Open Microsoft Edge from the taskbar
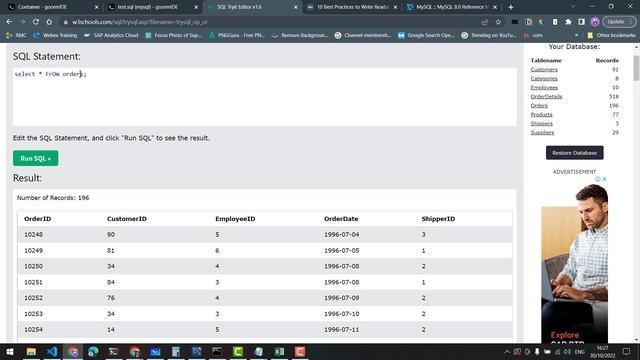This screenshot has width=640, height=360. [x=93, y=351]
